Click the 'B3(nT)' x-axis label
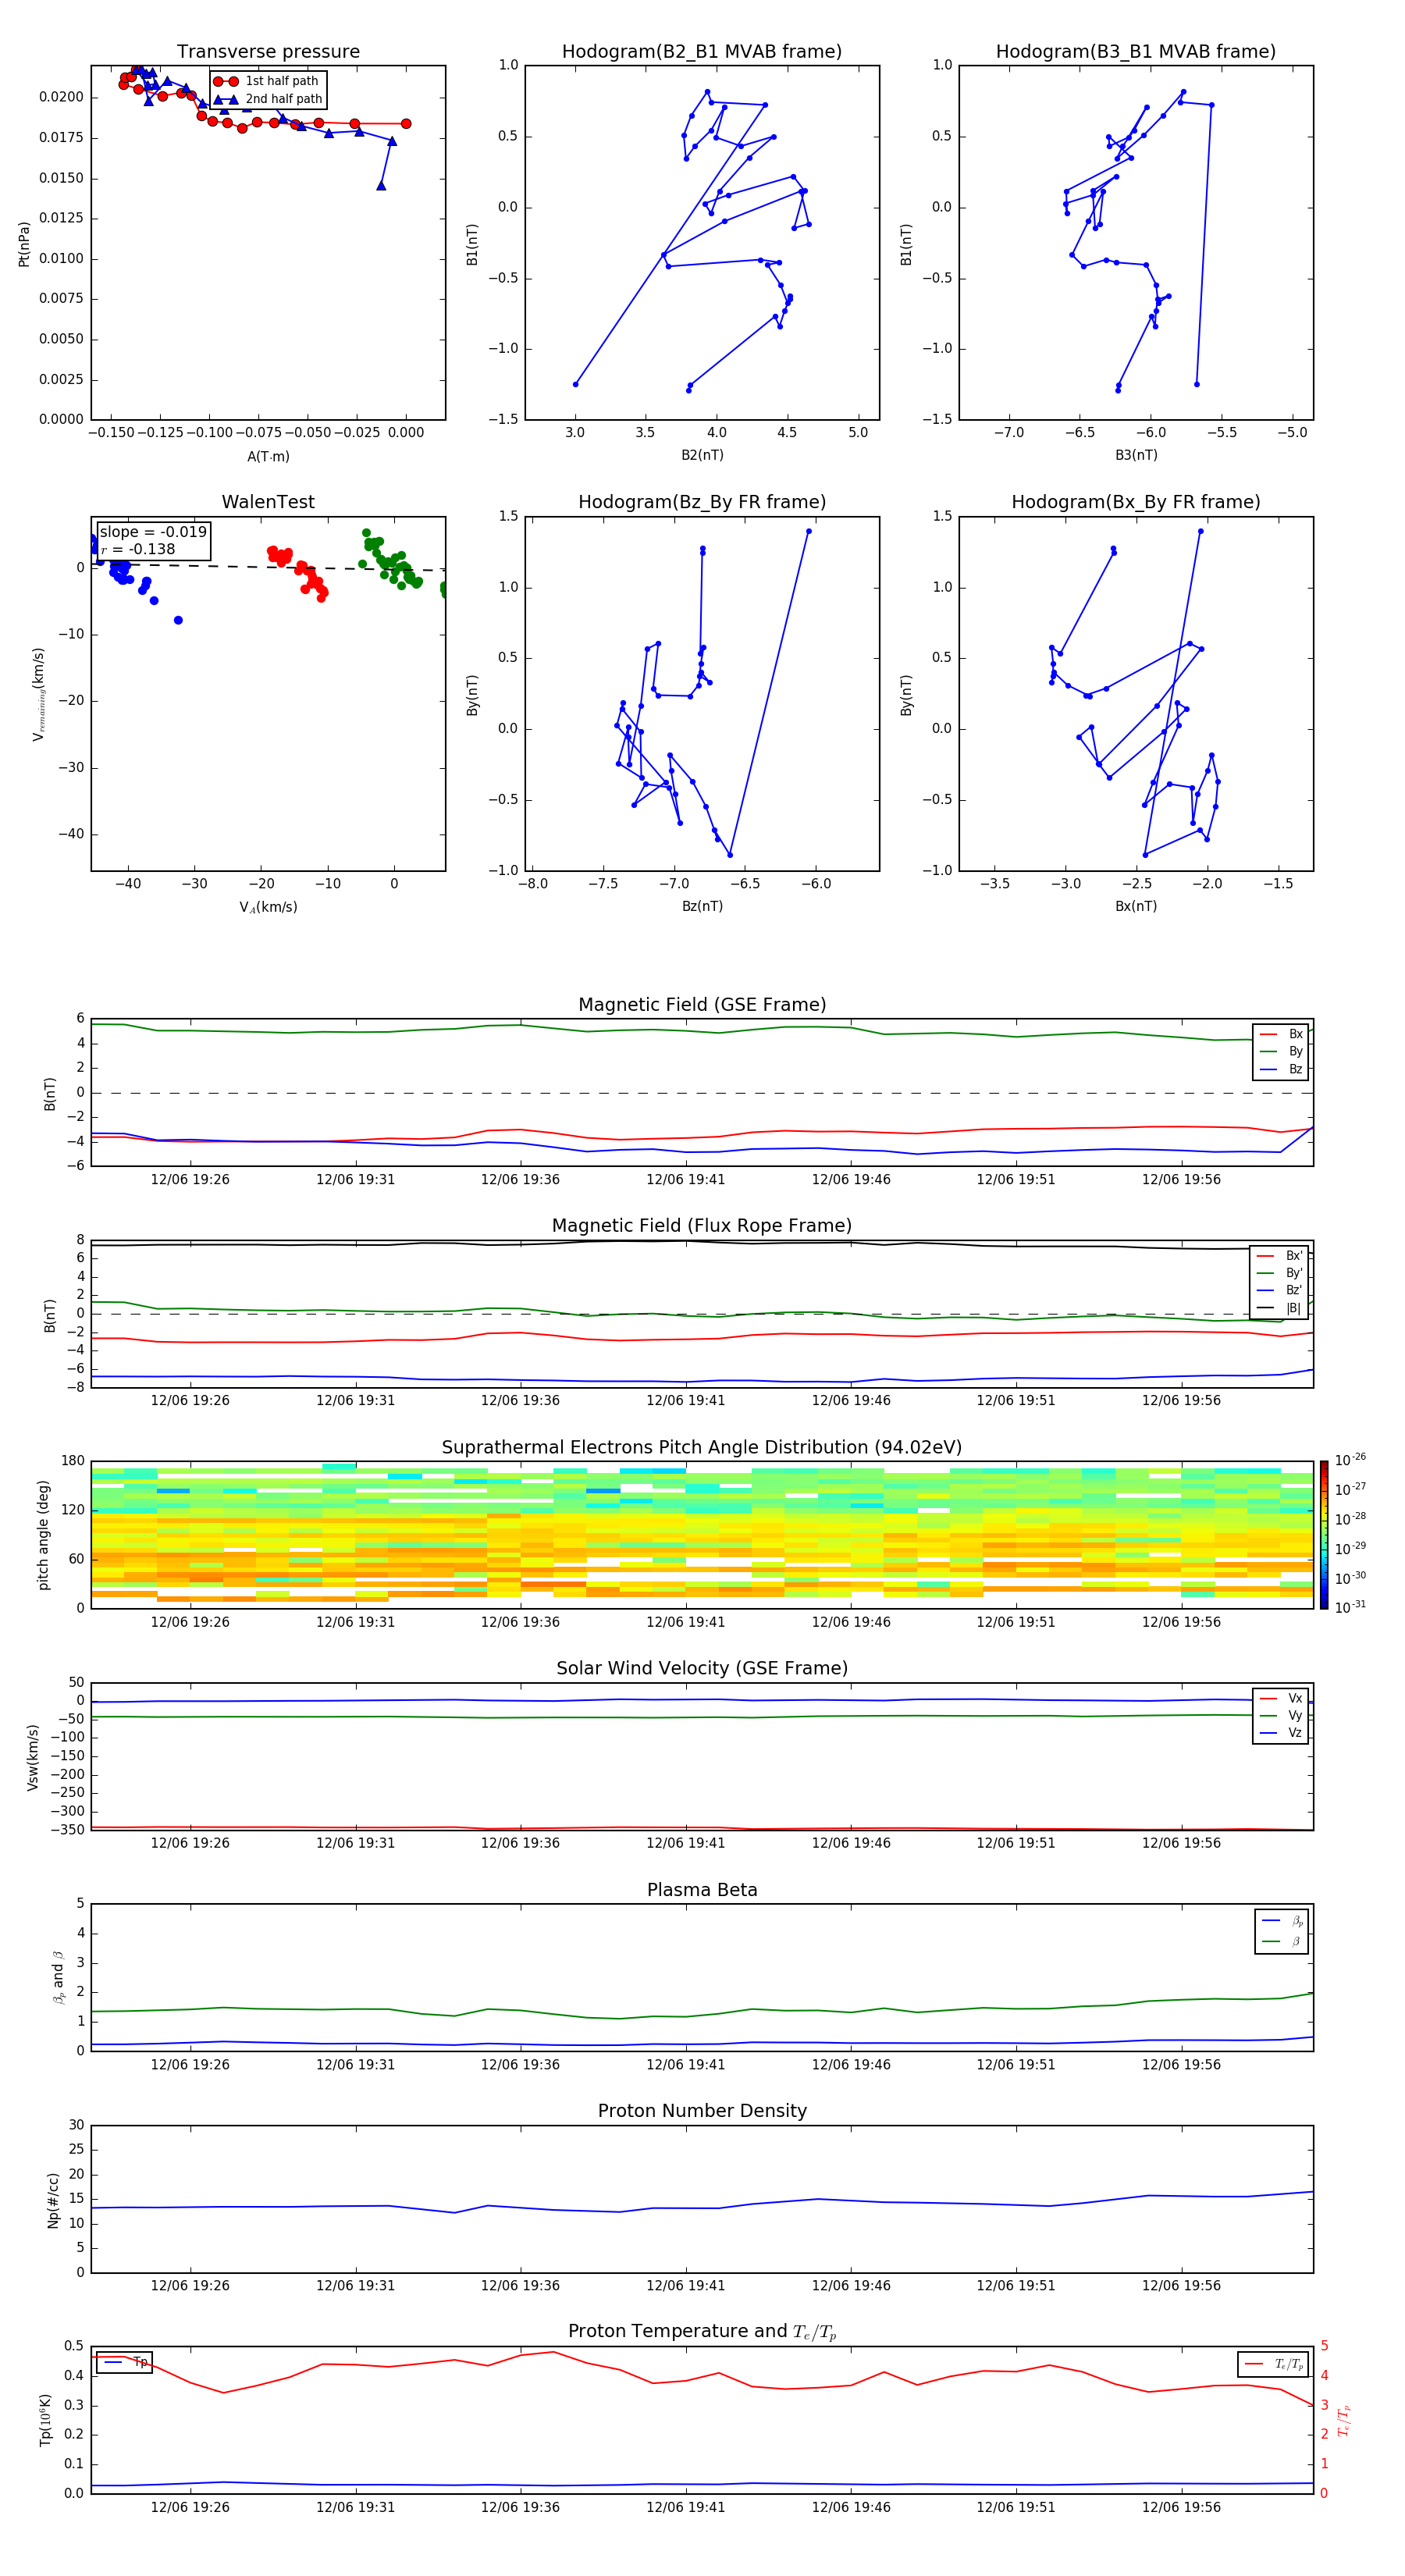This screenshot has height=2576, width=1405. pyautogui.click(x=1136, y=455)
